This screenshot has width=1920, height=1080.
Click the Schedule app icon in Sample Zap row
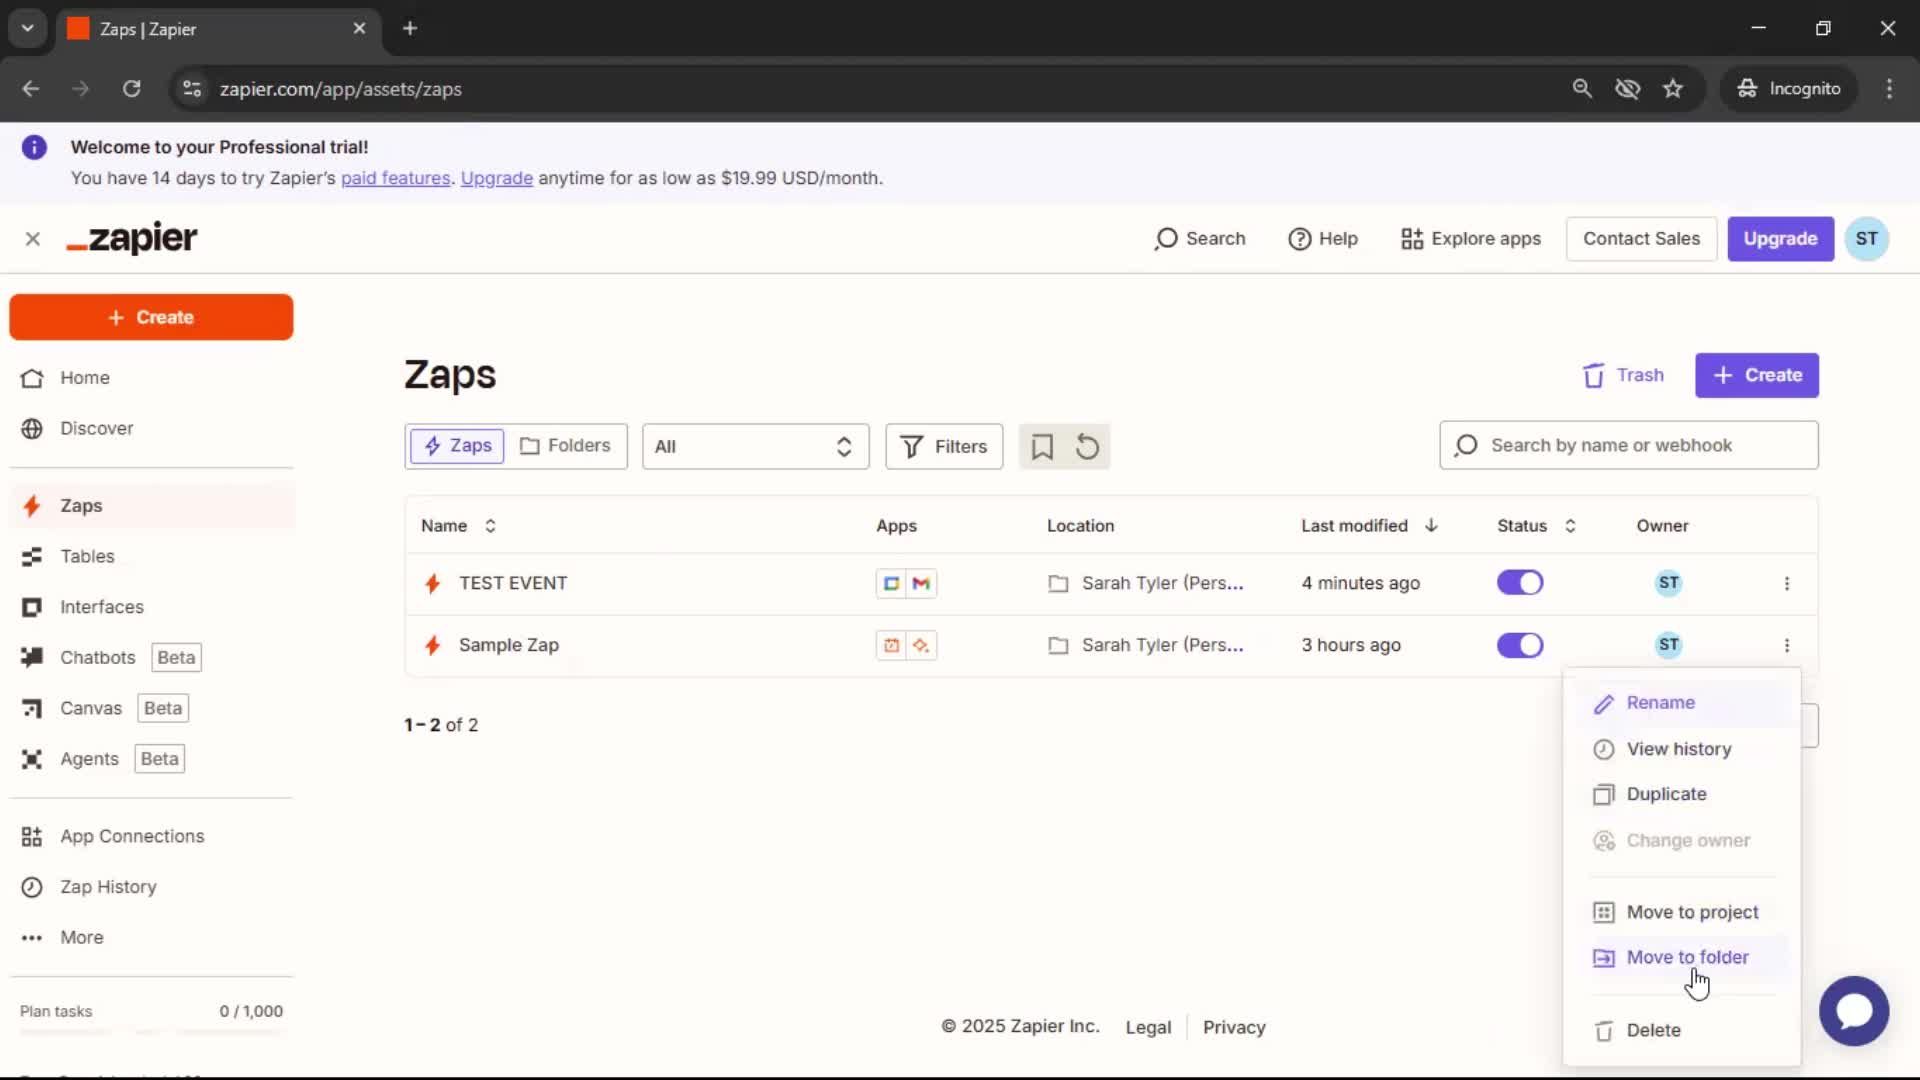(x=891, y=646)
